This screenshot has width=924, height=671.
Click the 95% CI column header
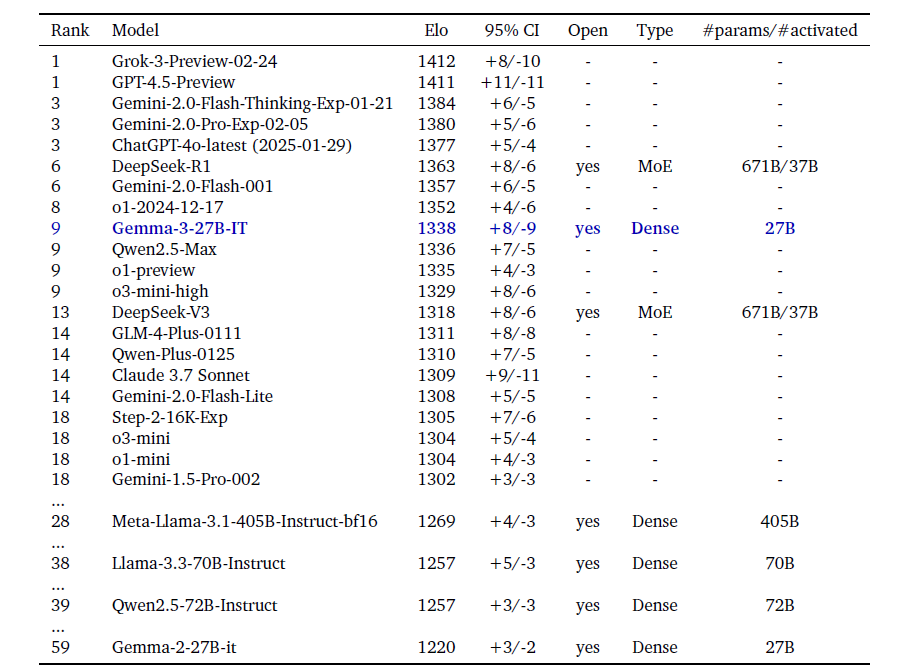tap(512, 30)
